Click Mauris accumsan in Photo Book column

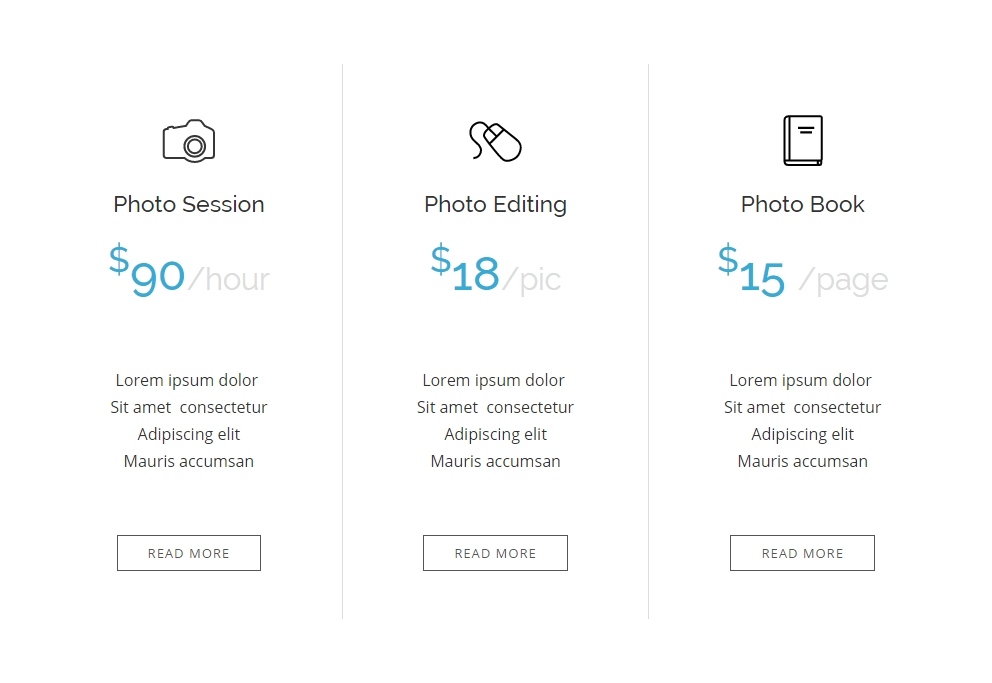point(802,461)
